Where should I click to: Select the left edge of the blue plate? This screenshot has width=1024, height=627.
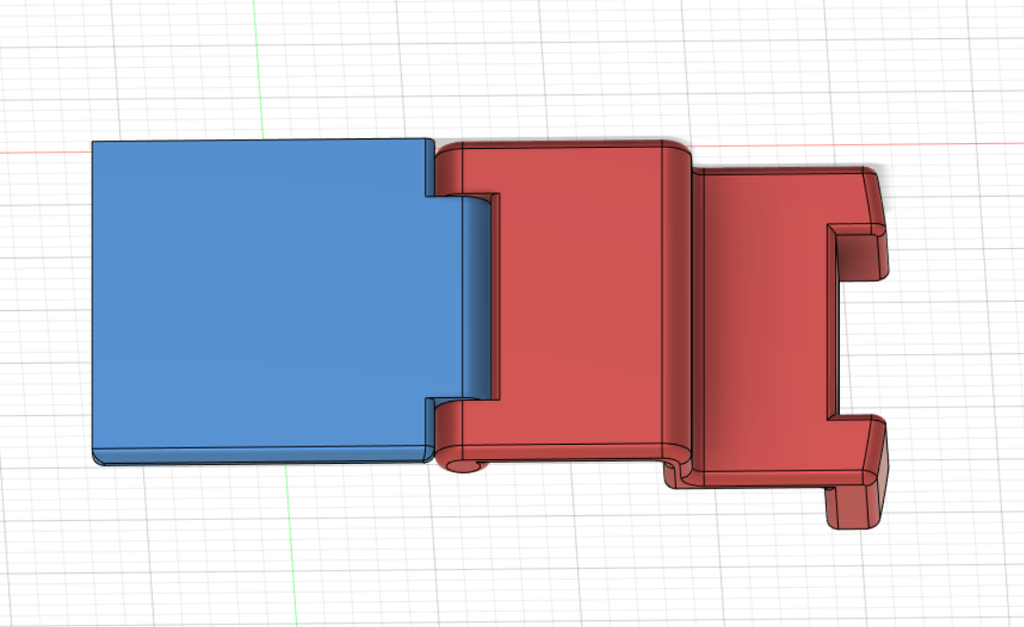pyautogui.click(x=92, y=300)
